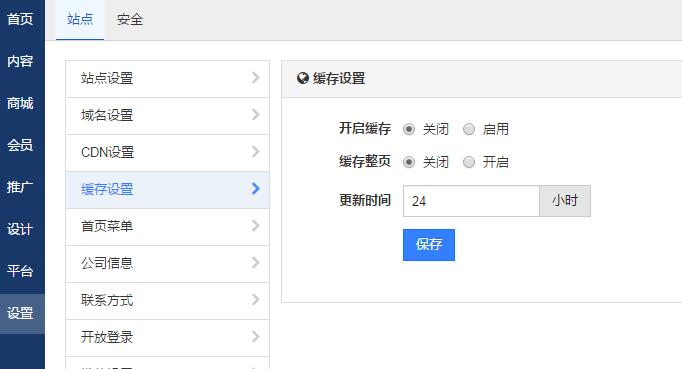Viewport: 682px width, 369px height.
Task: Switch to the 站点 tab
Action: click(80, 20)
